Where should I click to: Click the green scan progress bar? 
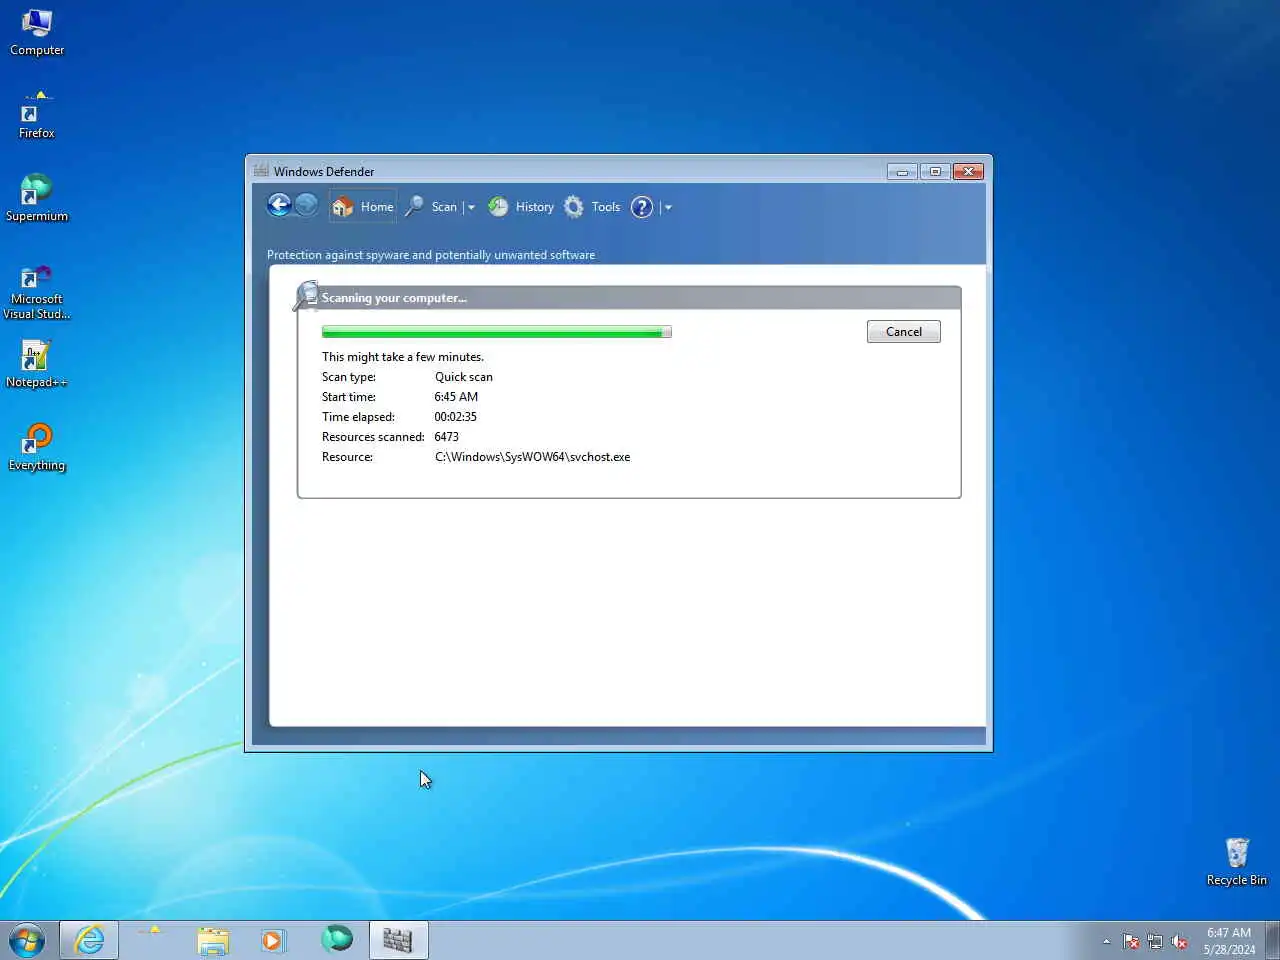click(496, 332)
